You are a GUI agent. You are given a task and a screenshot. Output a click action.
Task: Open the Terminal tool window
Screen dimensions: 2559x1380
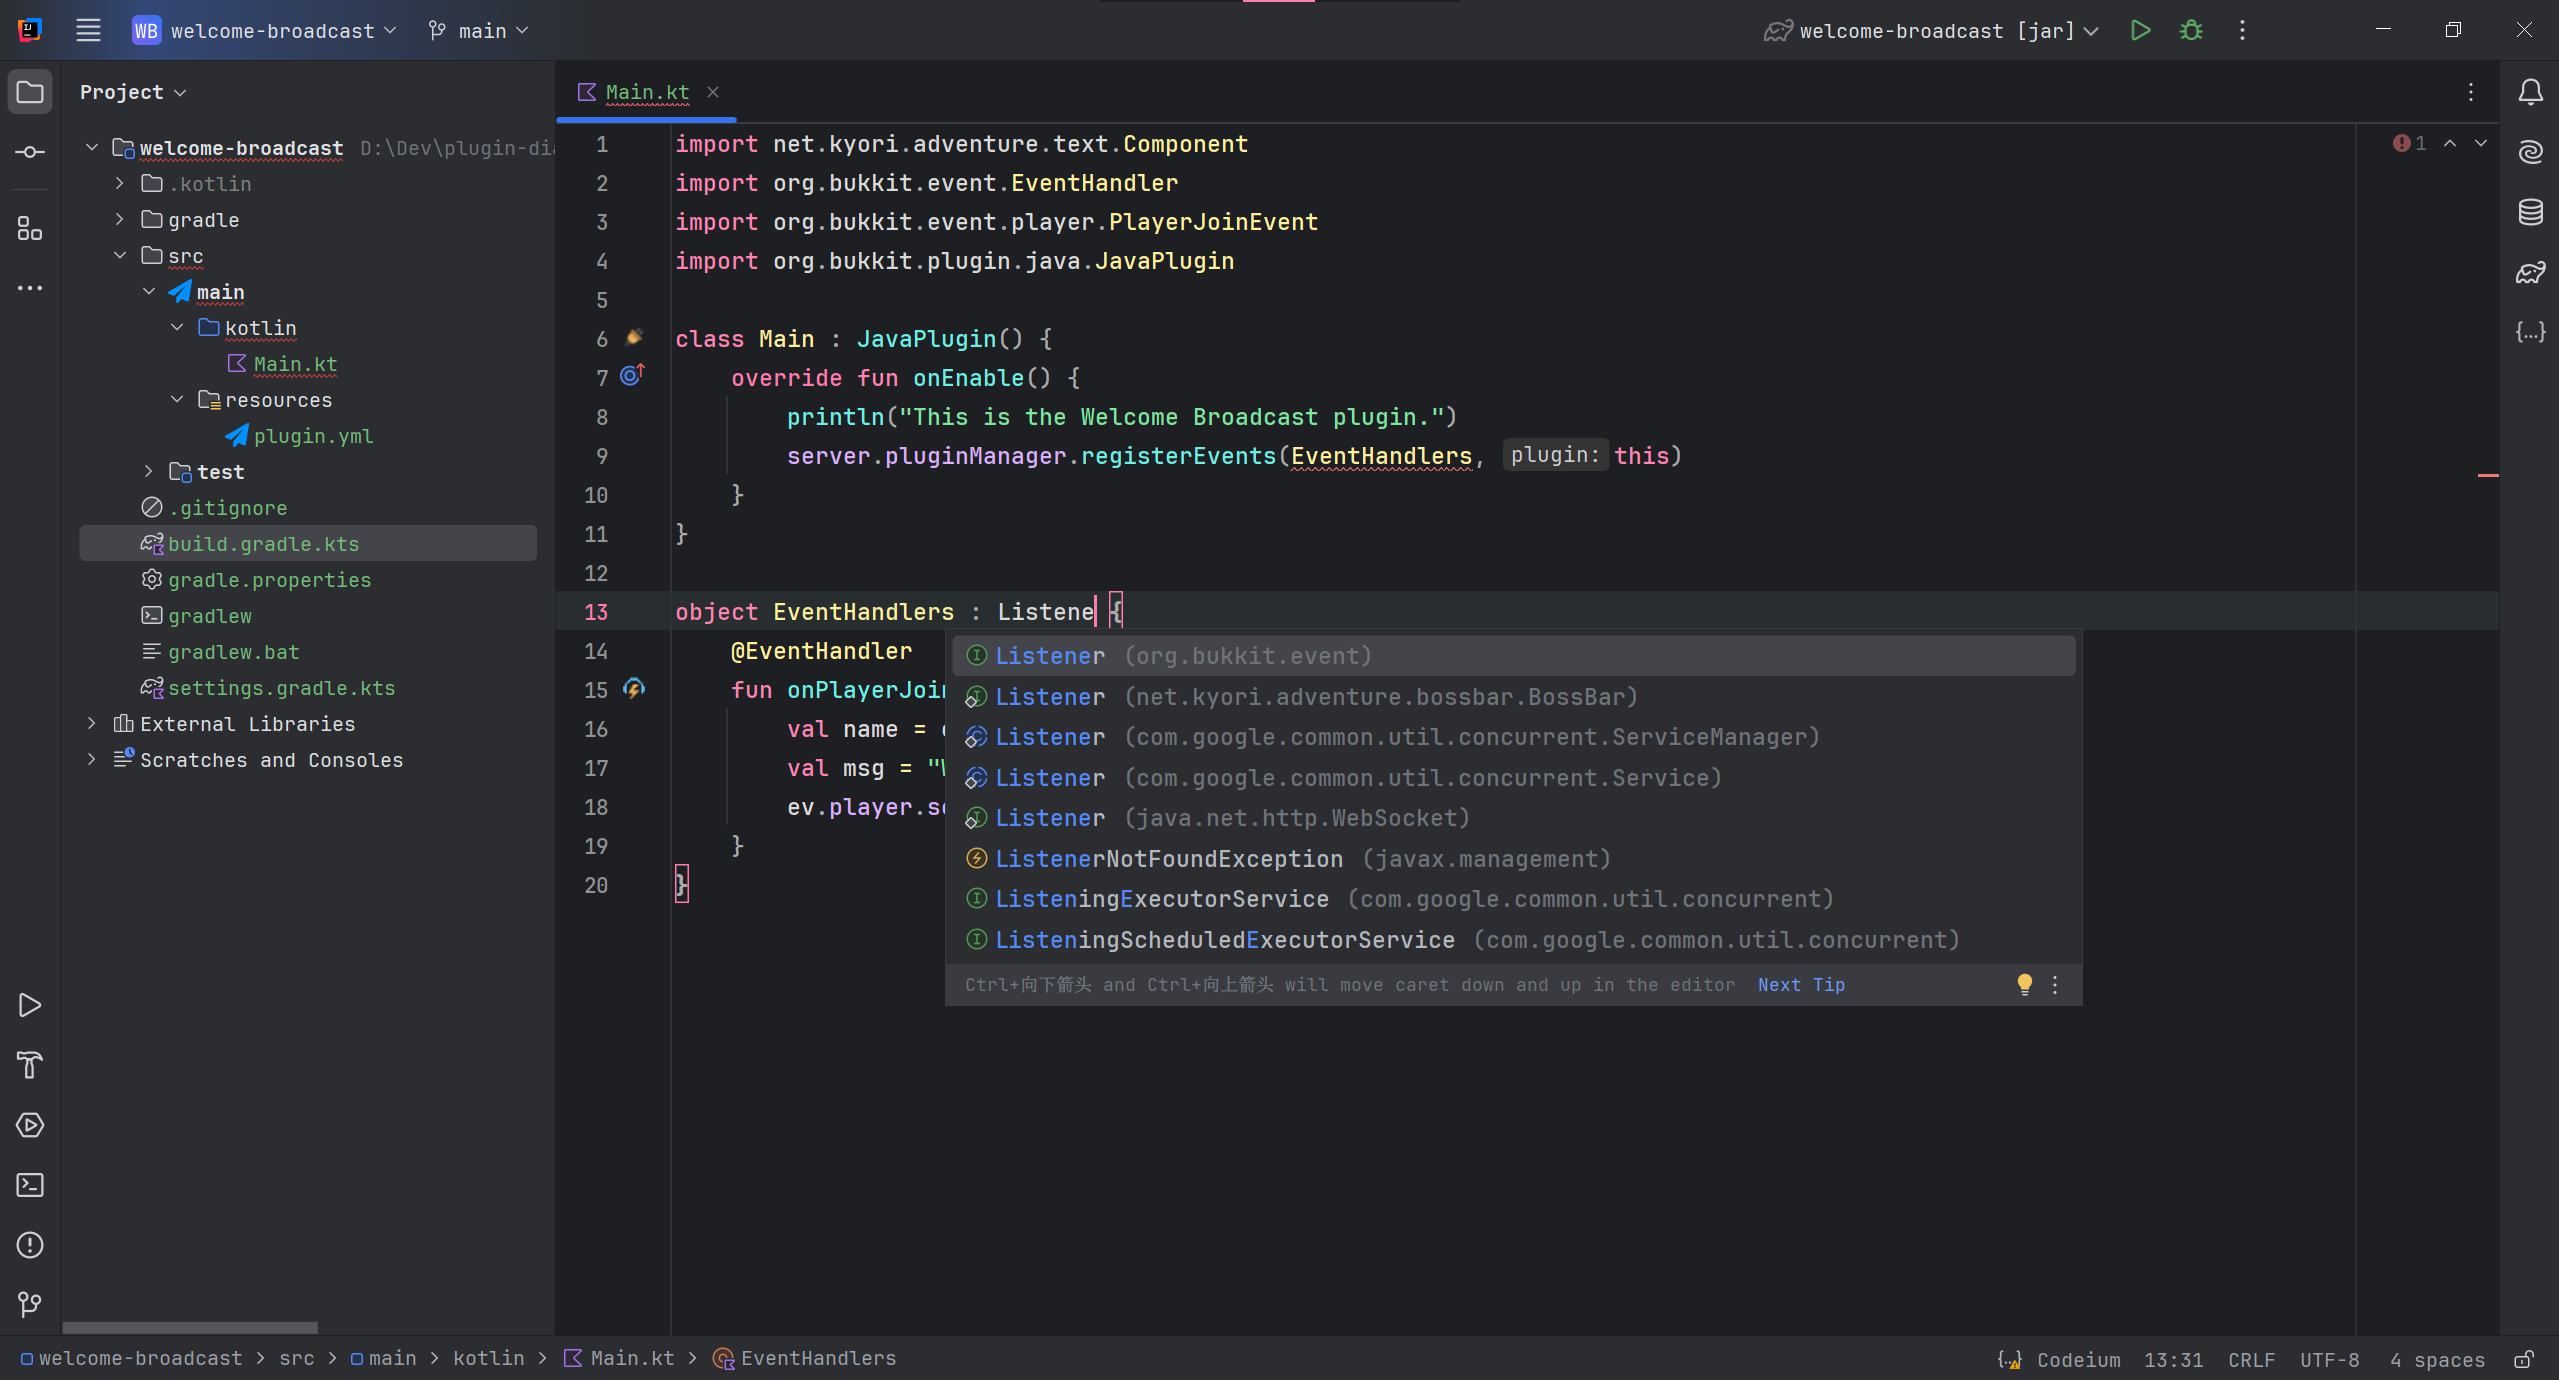click(29, 1185)
